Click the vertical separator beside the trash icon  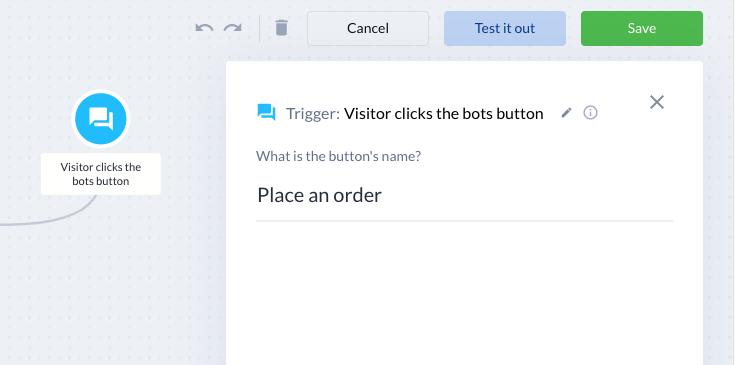coord(260,28)
